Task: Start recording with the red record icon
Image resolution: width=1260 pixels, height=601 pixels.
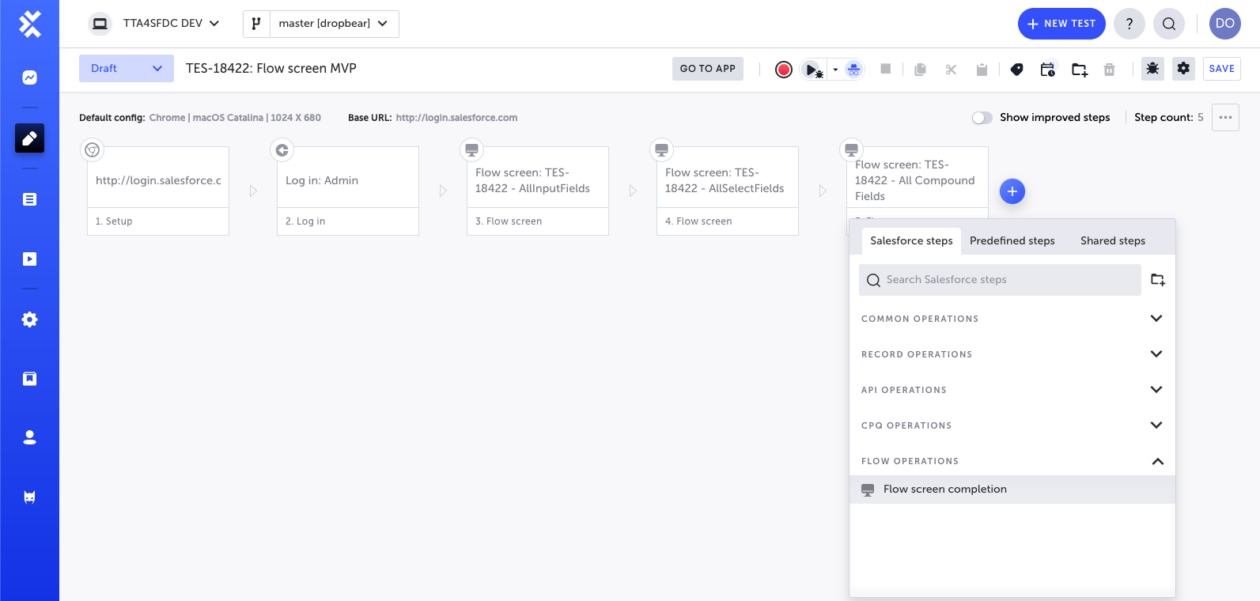Action: [x=783, y=68]
